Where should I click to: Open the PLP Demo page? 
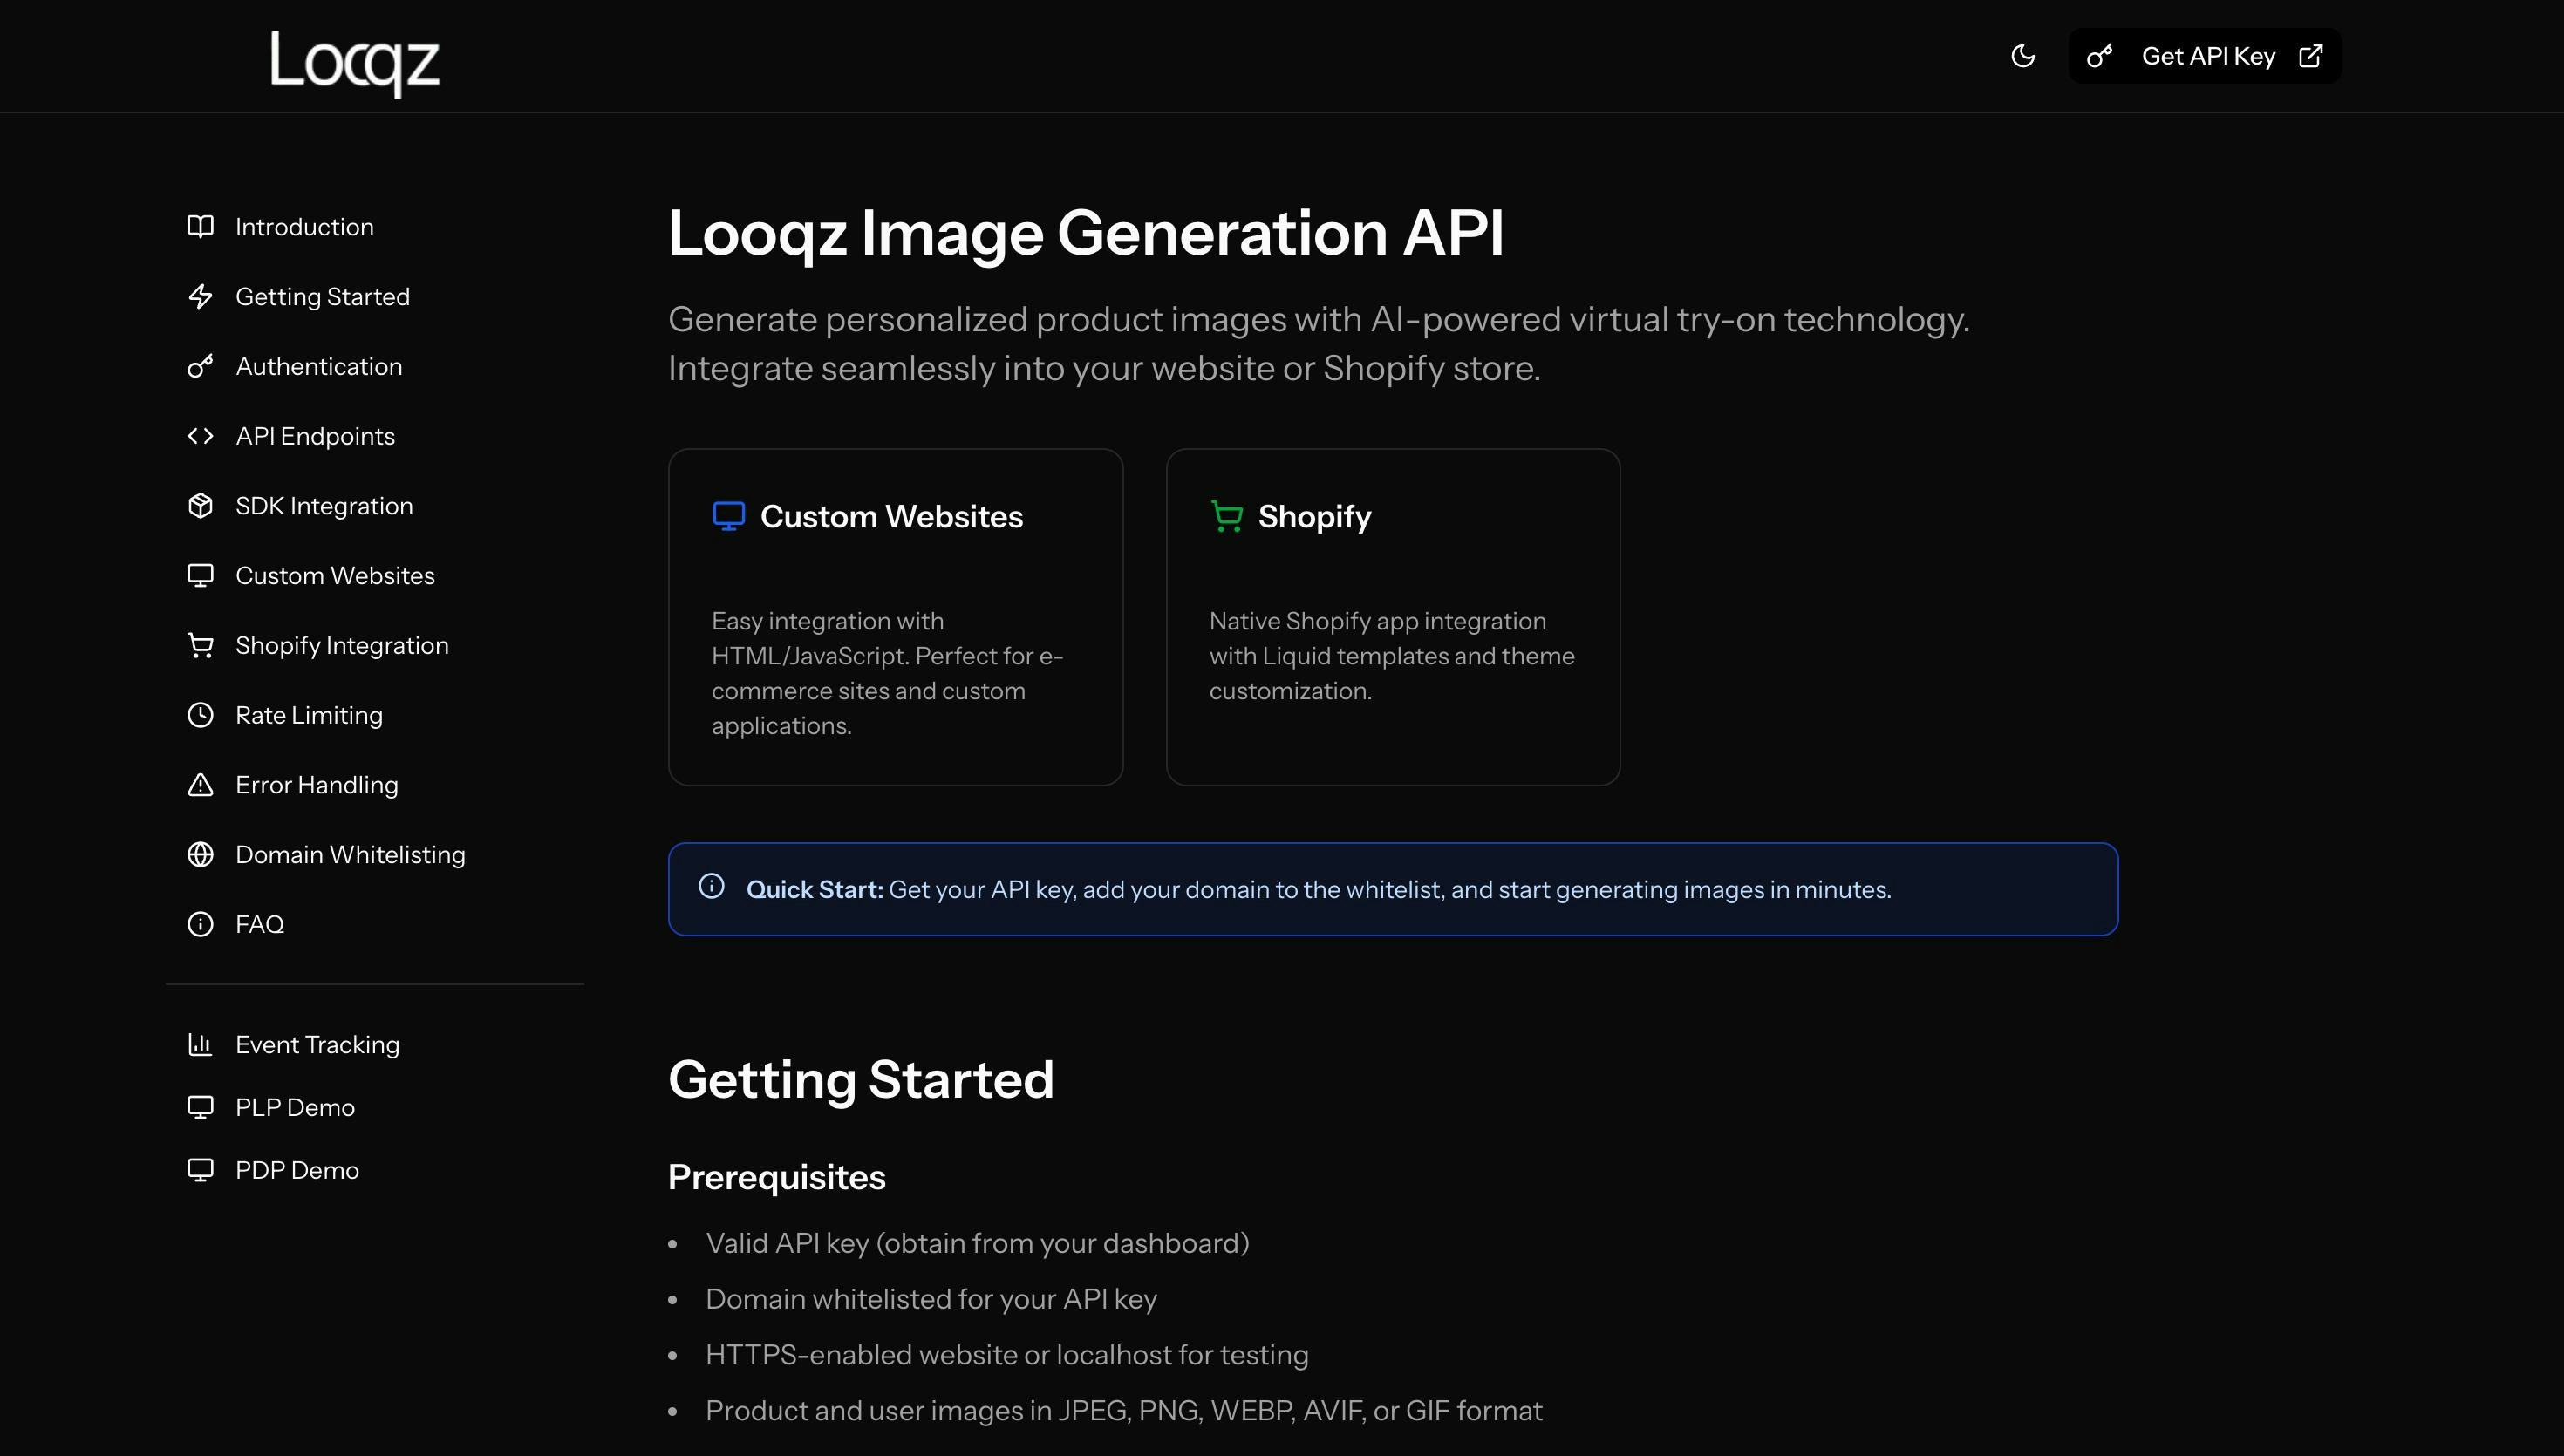pyautogui.click(x=294, y=1107)
